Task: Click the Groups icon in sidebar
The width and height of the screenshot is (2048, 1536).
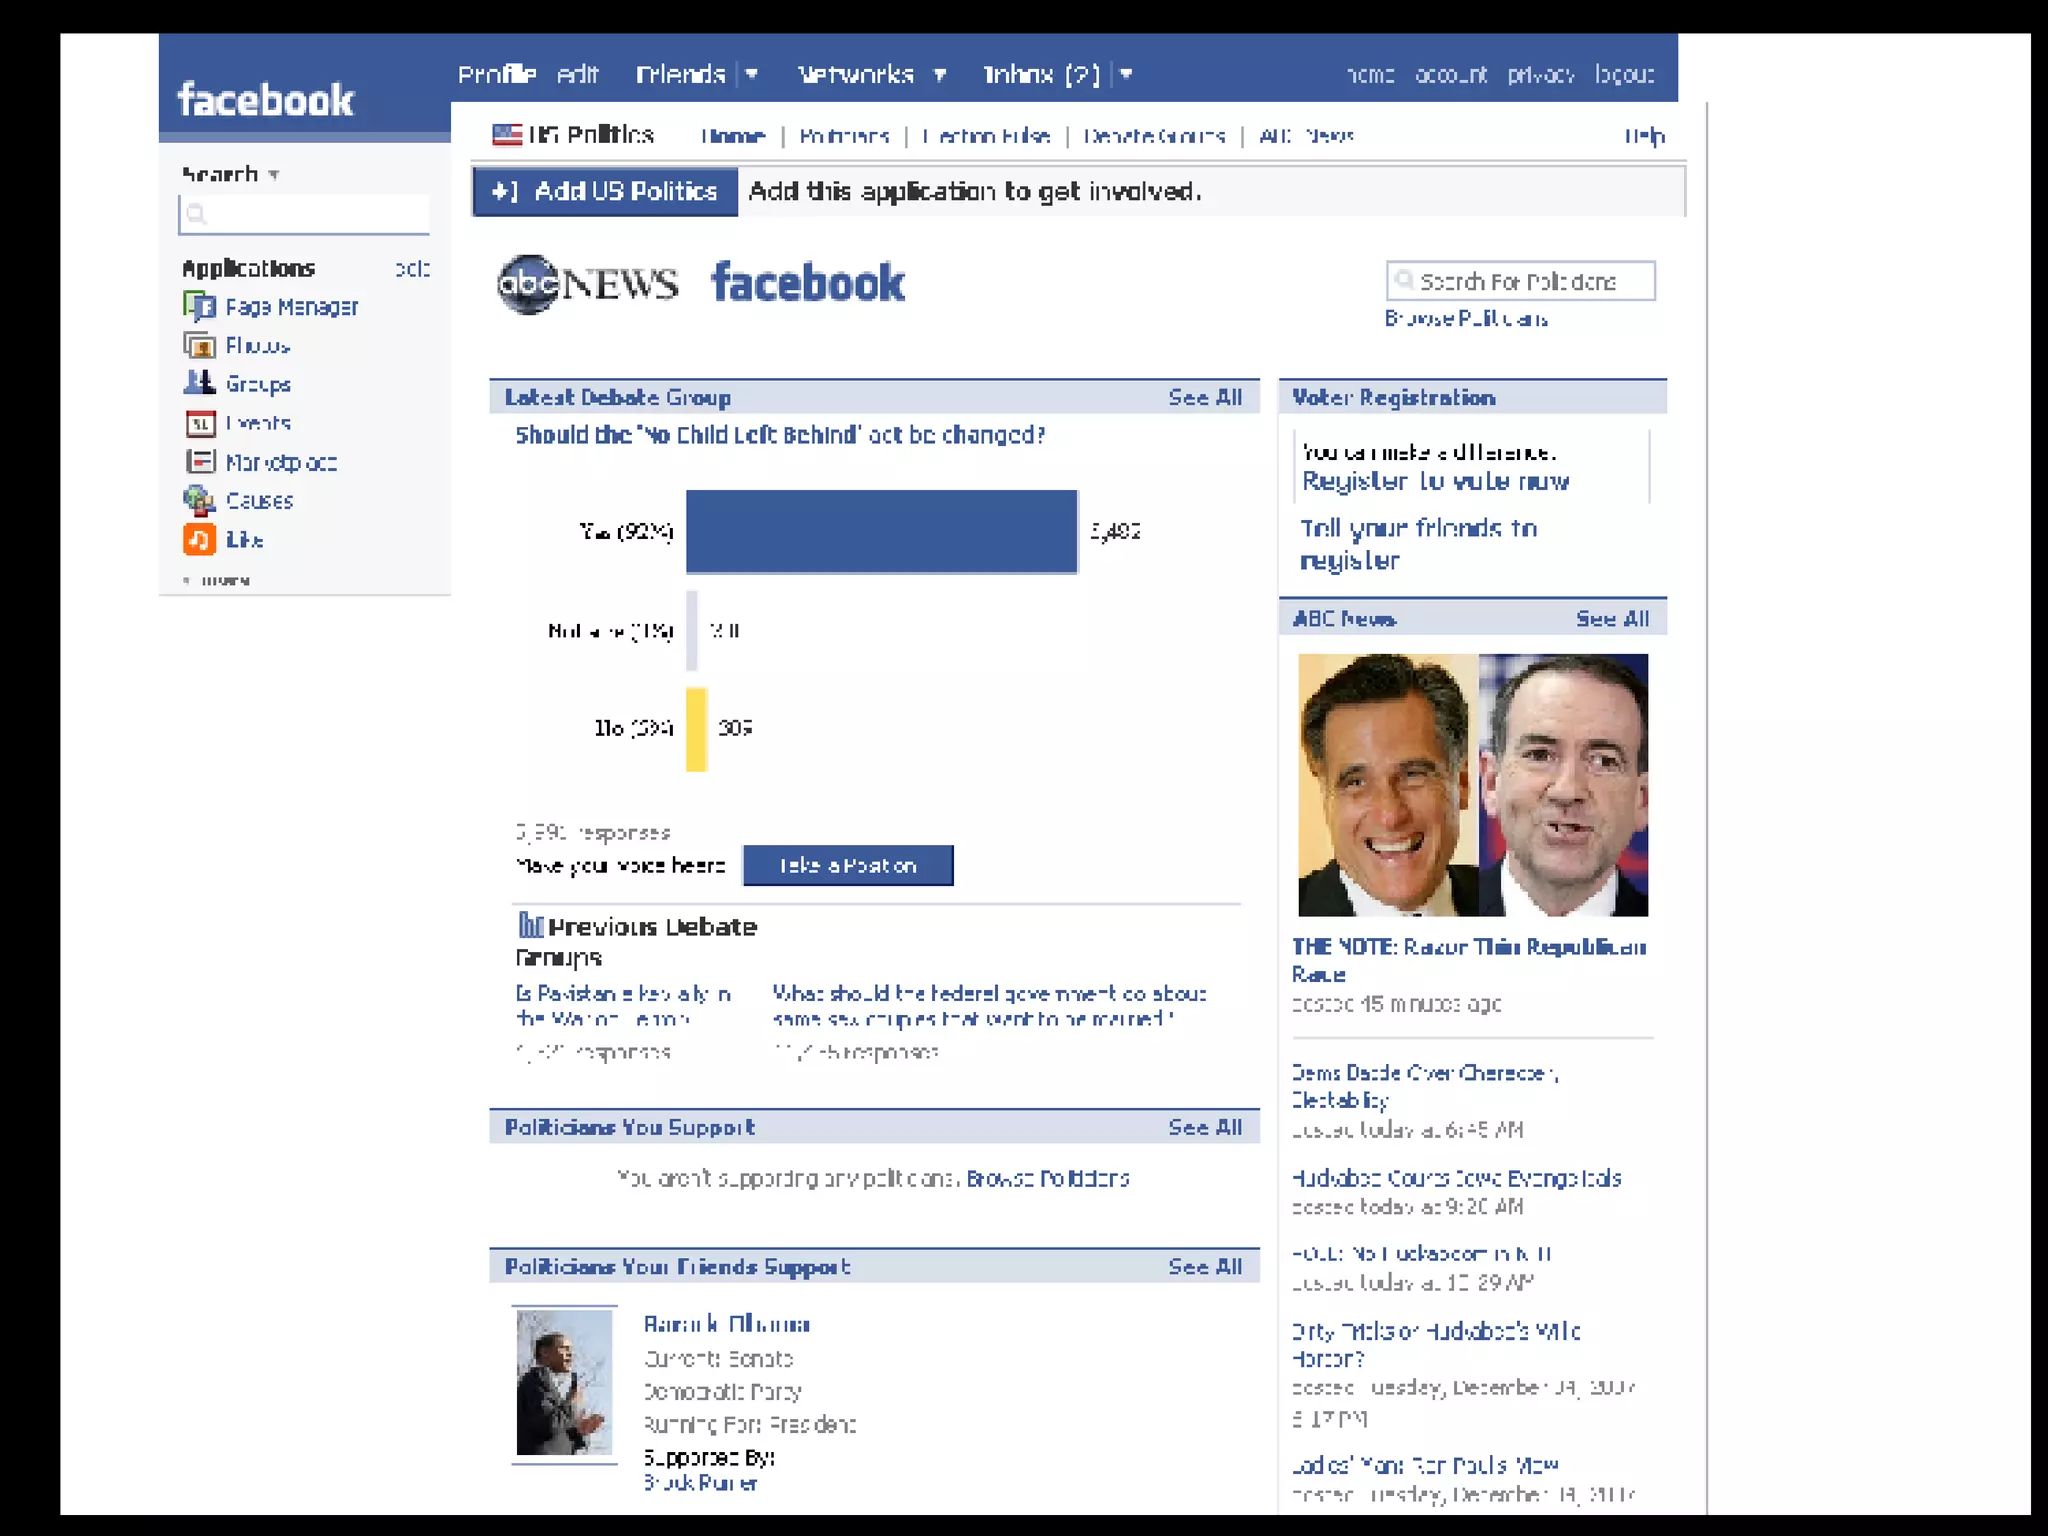Action: pyautogui.click(x=199, y=383)
